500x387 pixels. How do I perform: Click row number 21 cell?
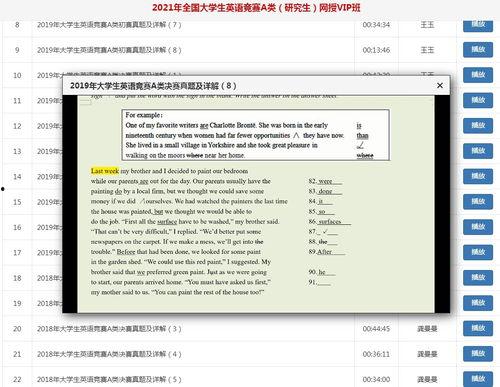[17, 354]
